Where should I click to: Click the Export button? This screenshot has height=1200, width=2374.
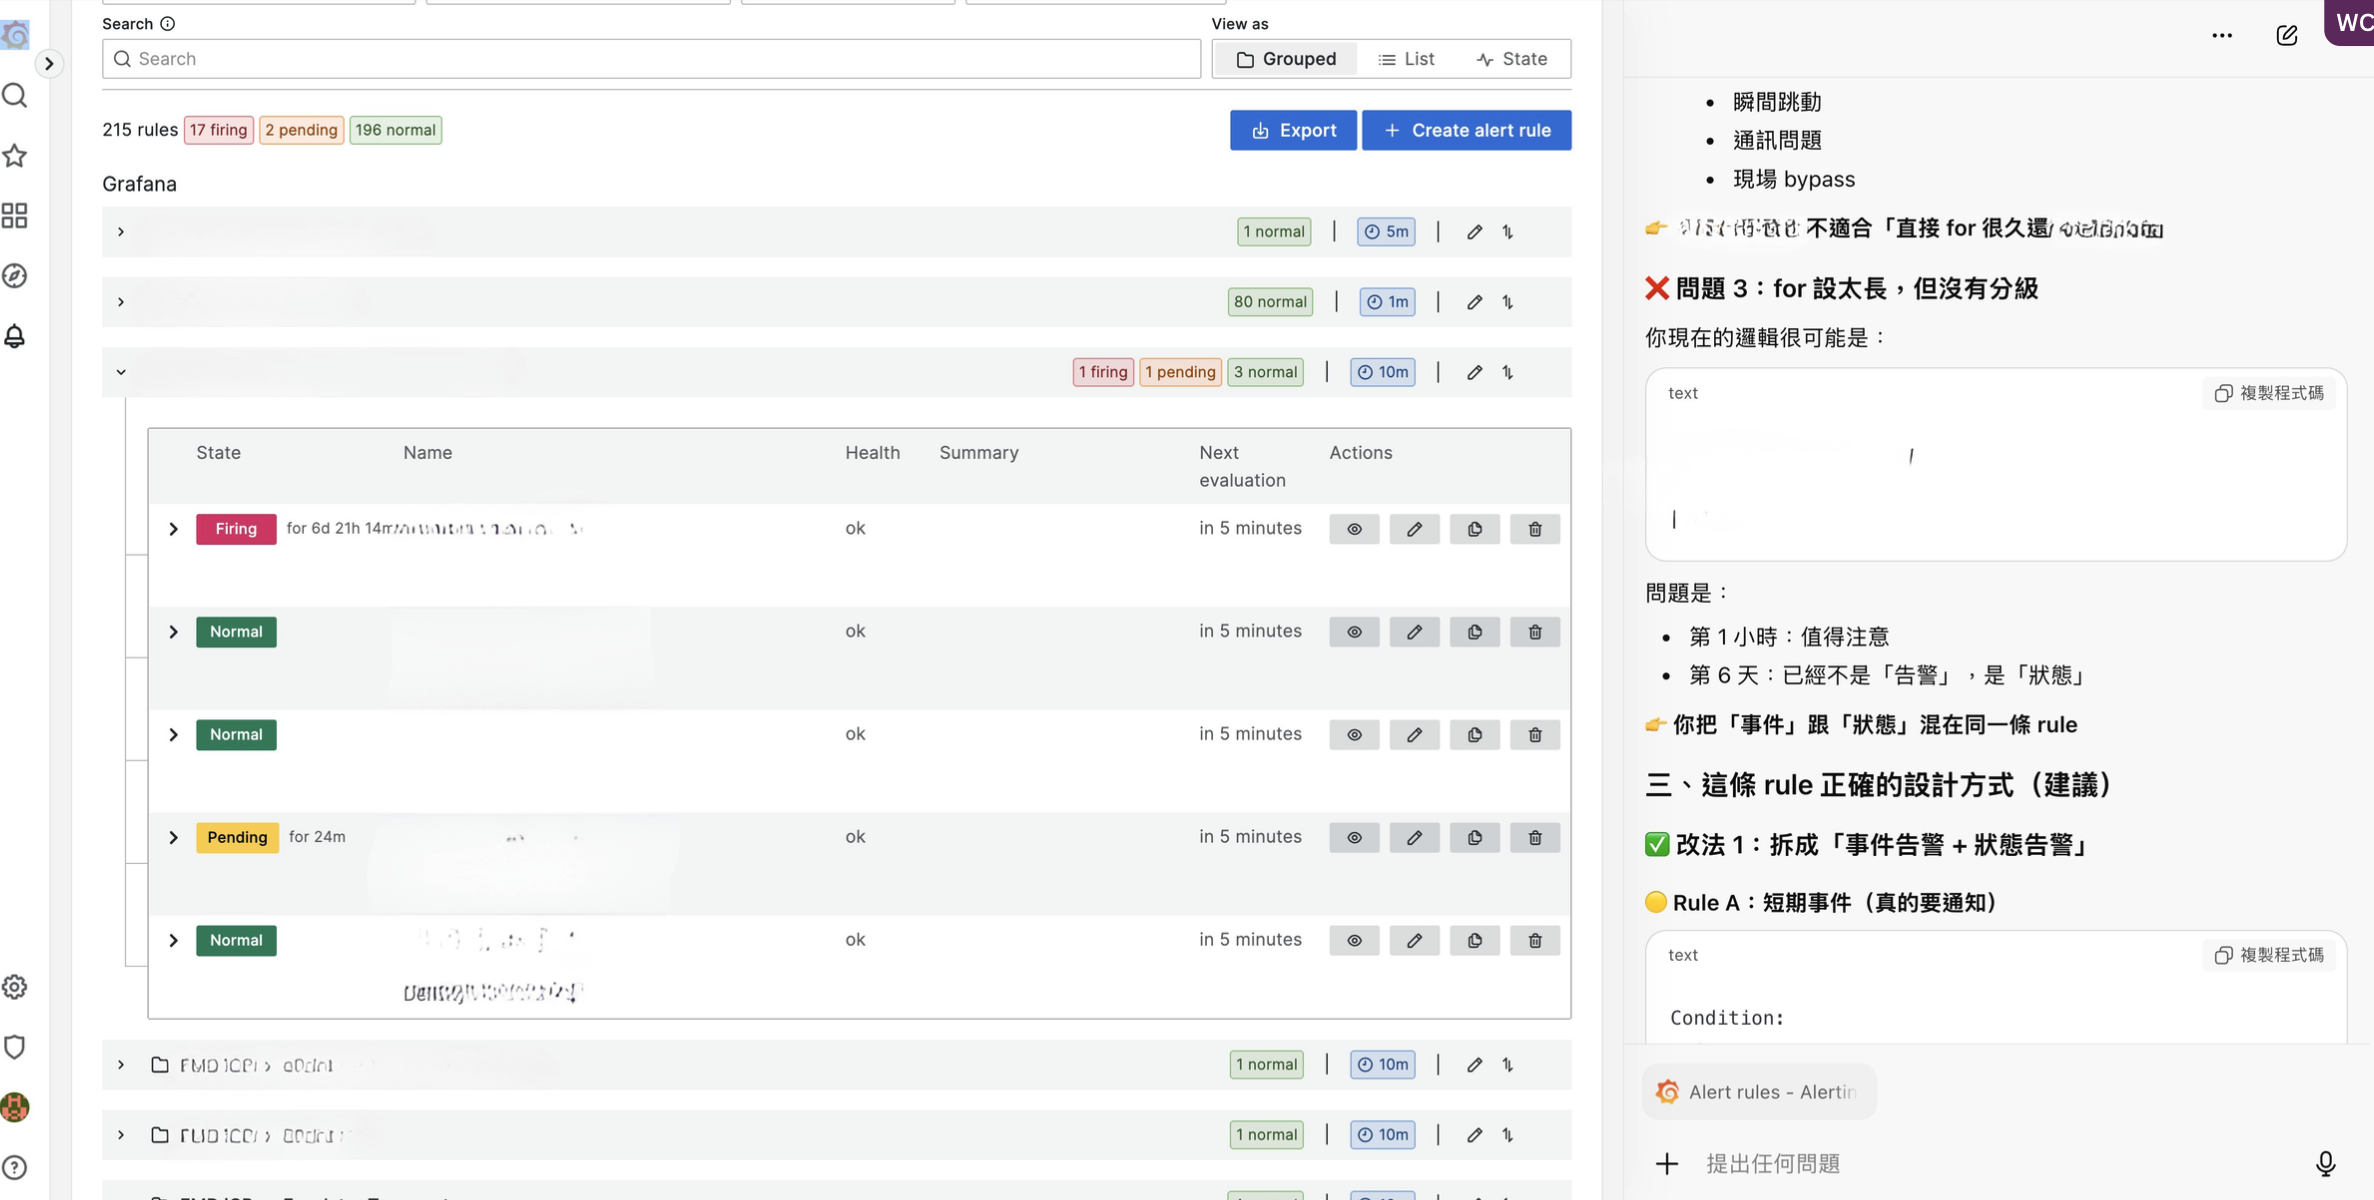click(x=1293, y=130)
